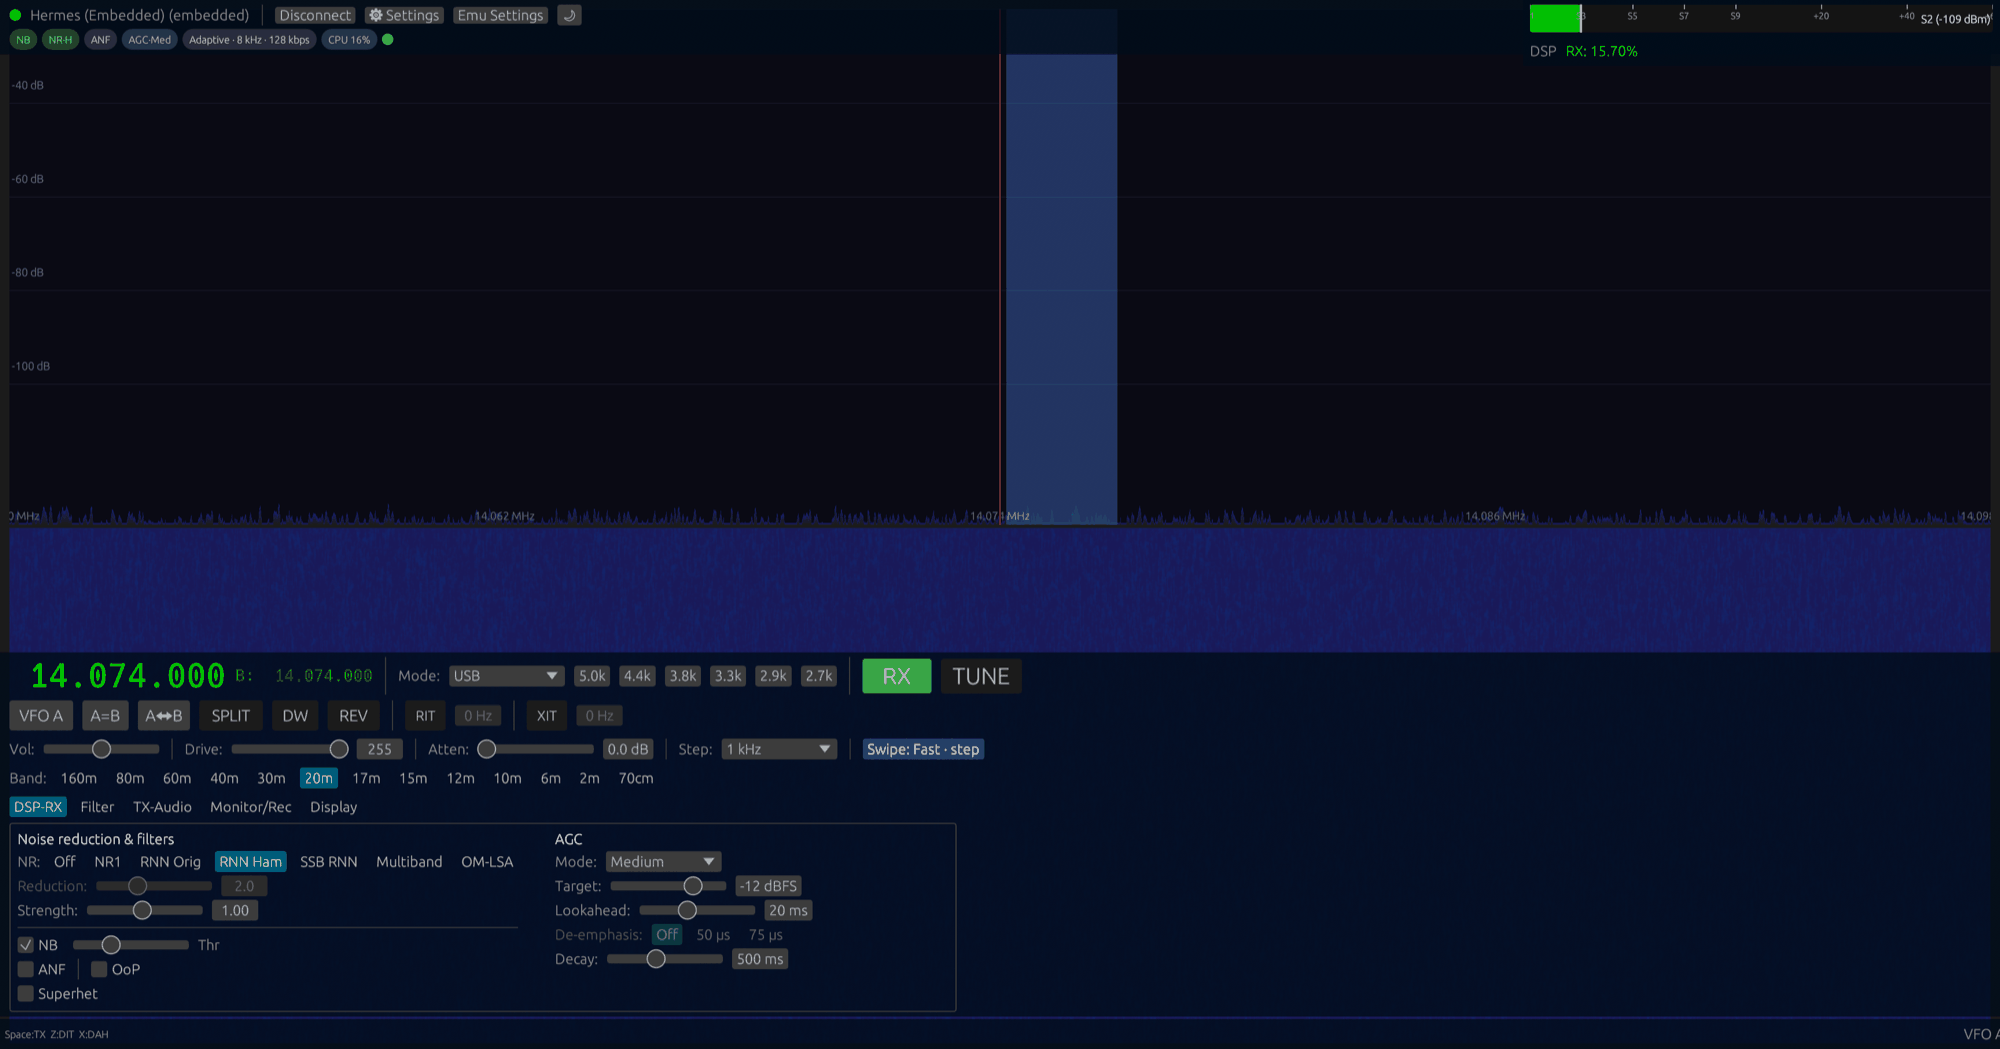Toggle REV button
The image size is (2000, 1049).
point(353,716)
